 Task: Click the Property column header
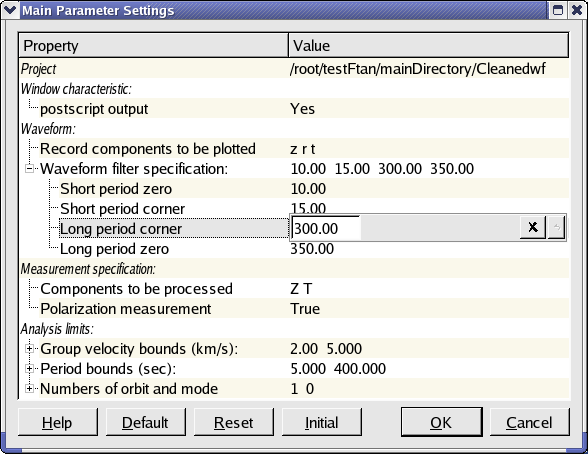click(153, 45)
